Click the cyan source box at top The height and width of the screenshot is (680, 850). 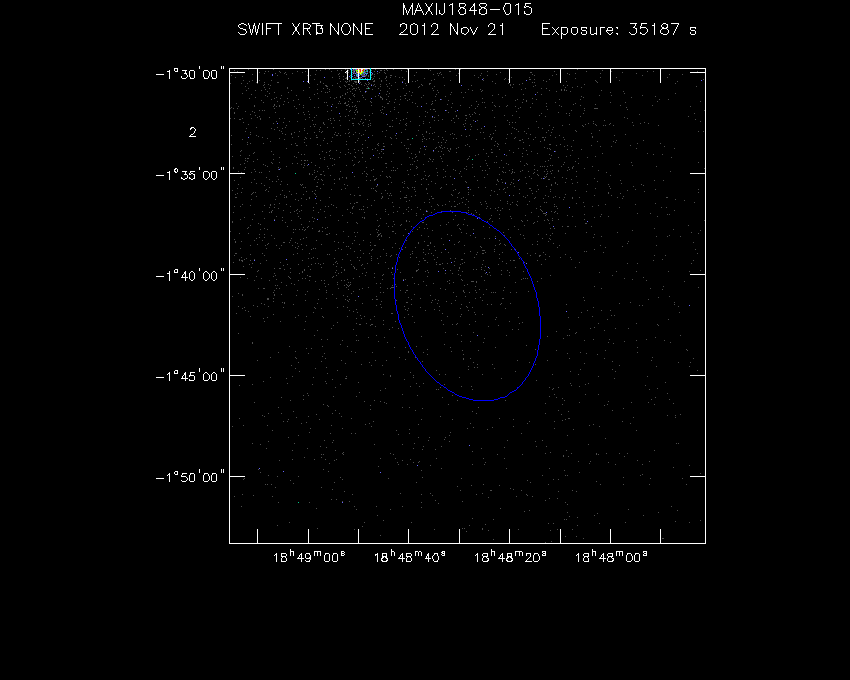361,74
